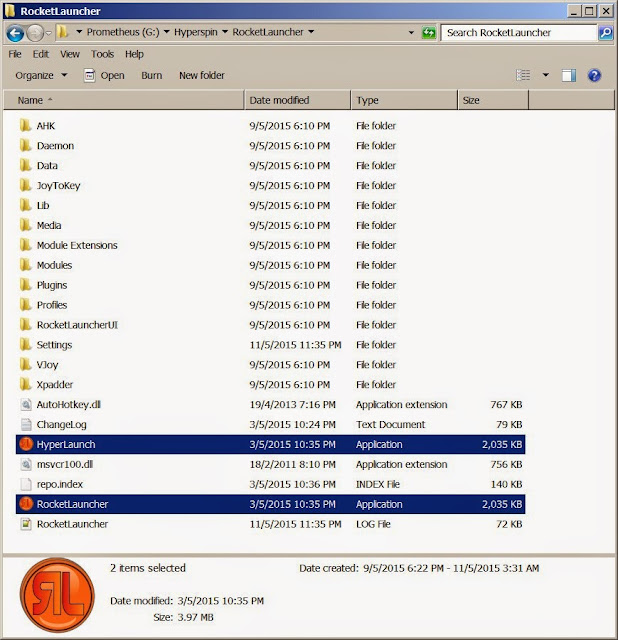Sort by the Name column header
Image resolution: width=618 pixels, height=640 pixels.
click(124, 100)
